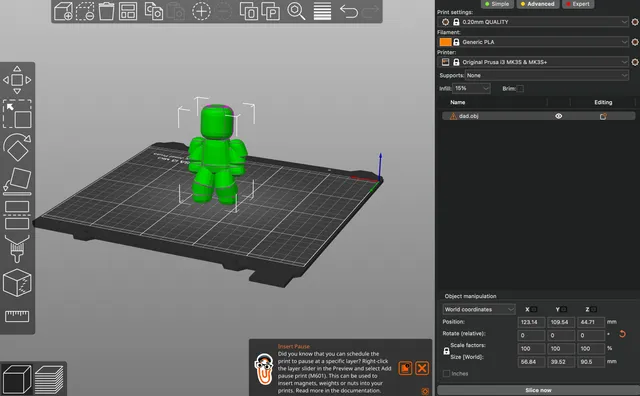
Task: Toggle visibility eye for dad.obj
Action: [x=558, y=116]
